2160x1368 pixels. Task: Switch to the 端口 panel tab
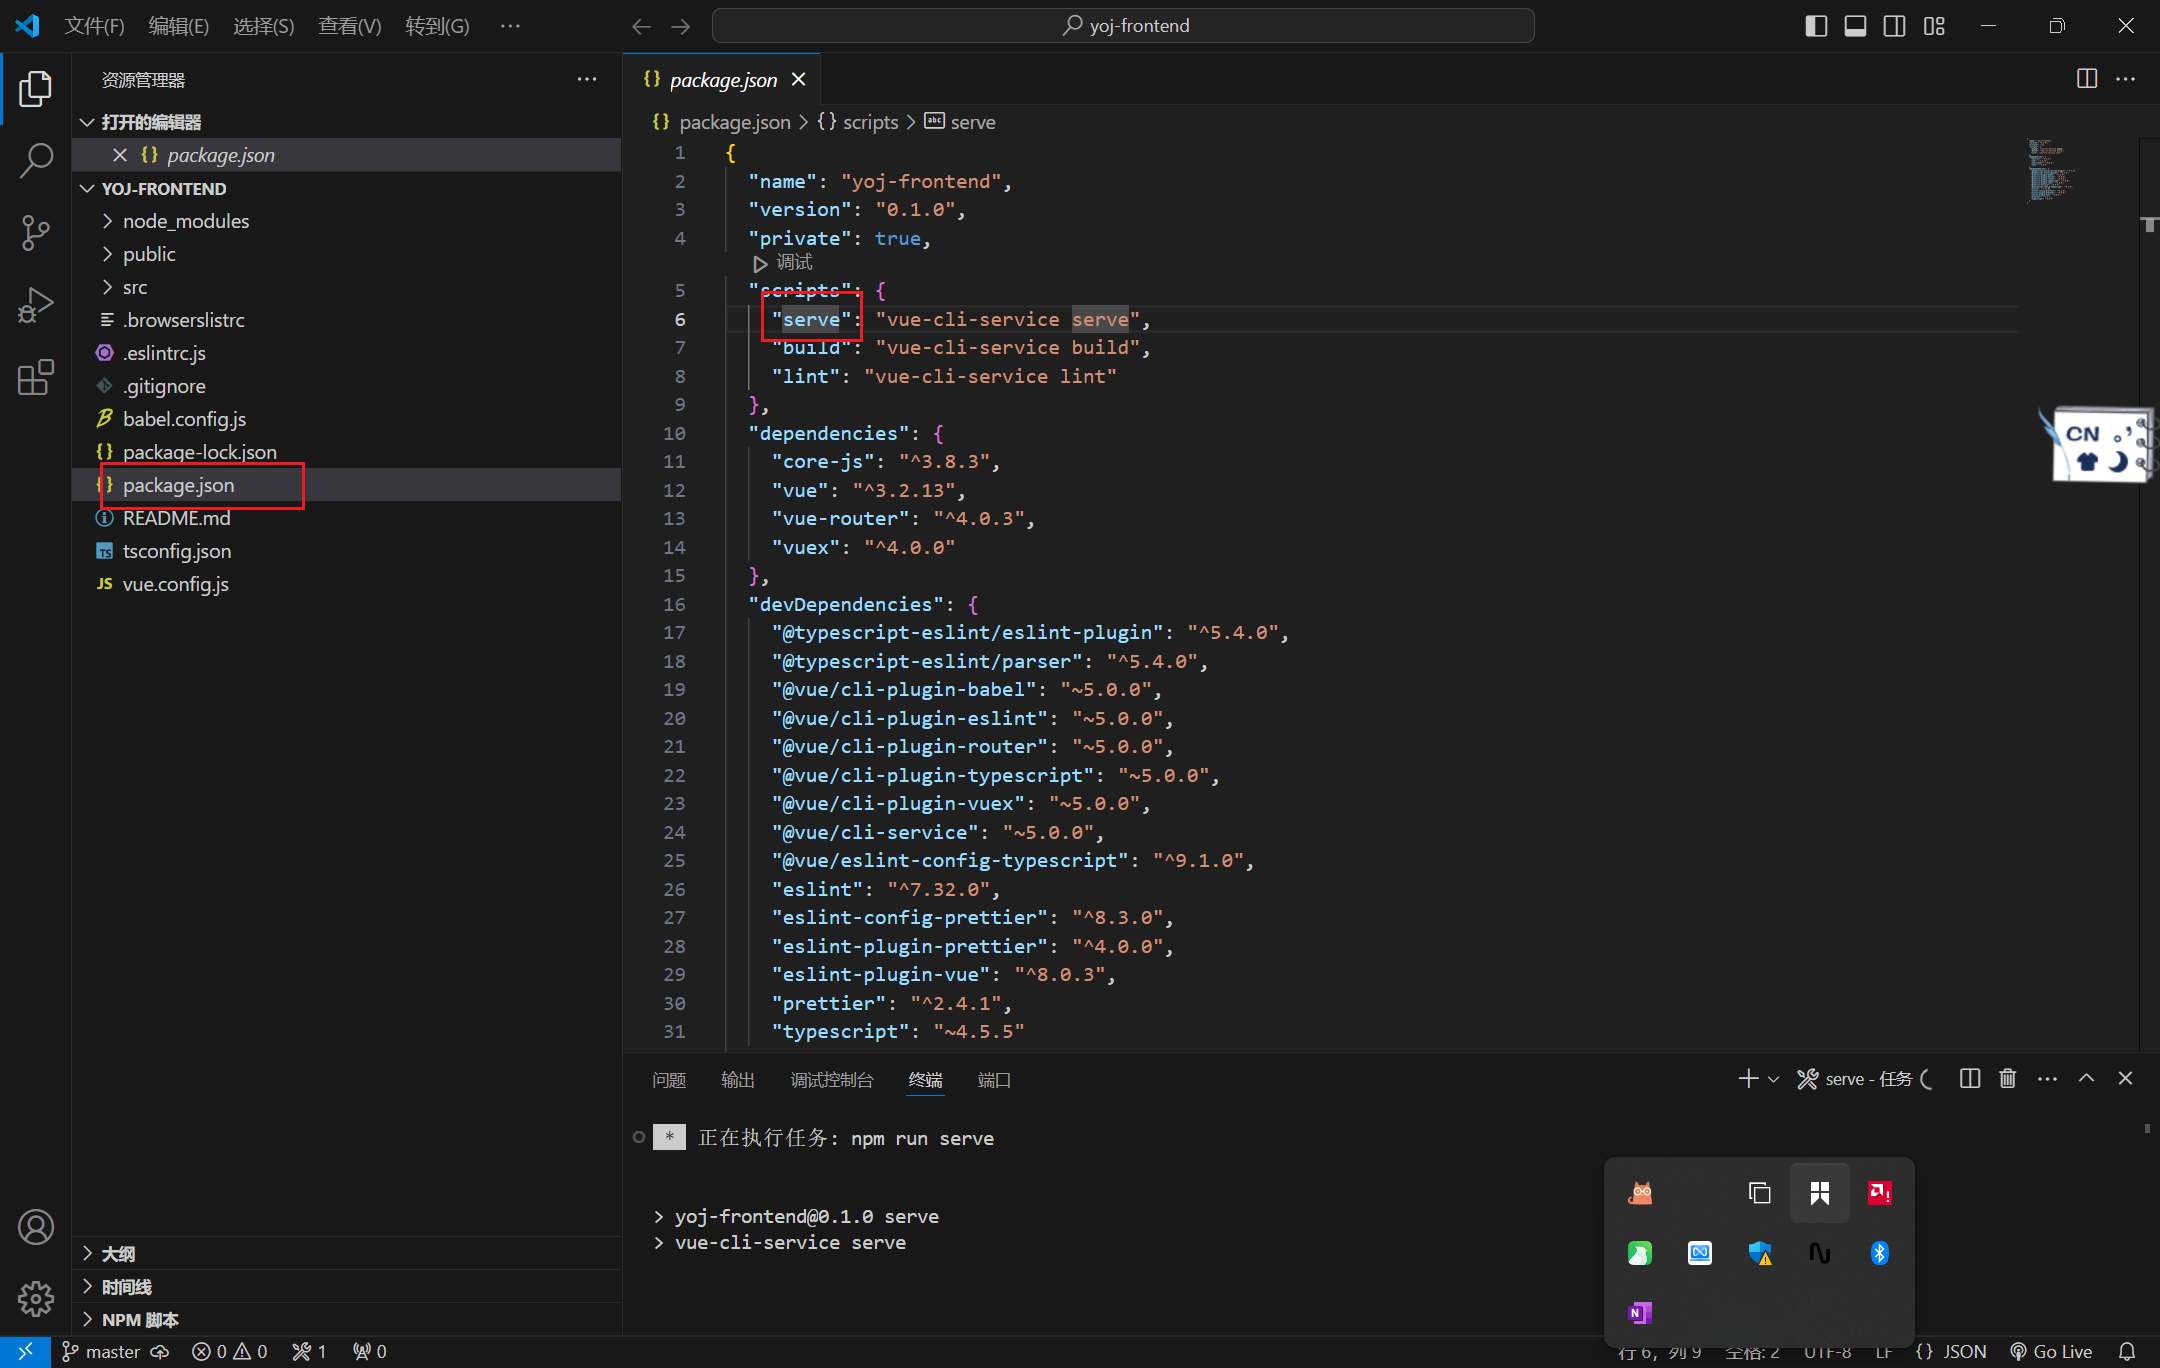pyautogui.click(x=994, y=1080)
